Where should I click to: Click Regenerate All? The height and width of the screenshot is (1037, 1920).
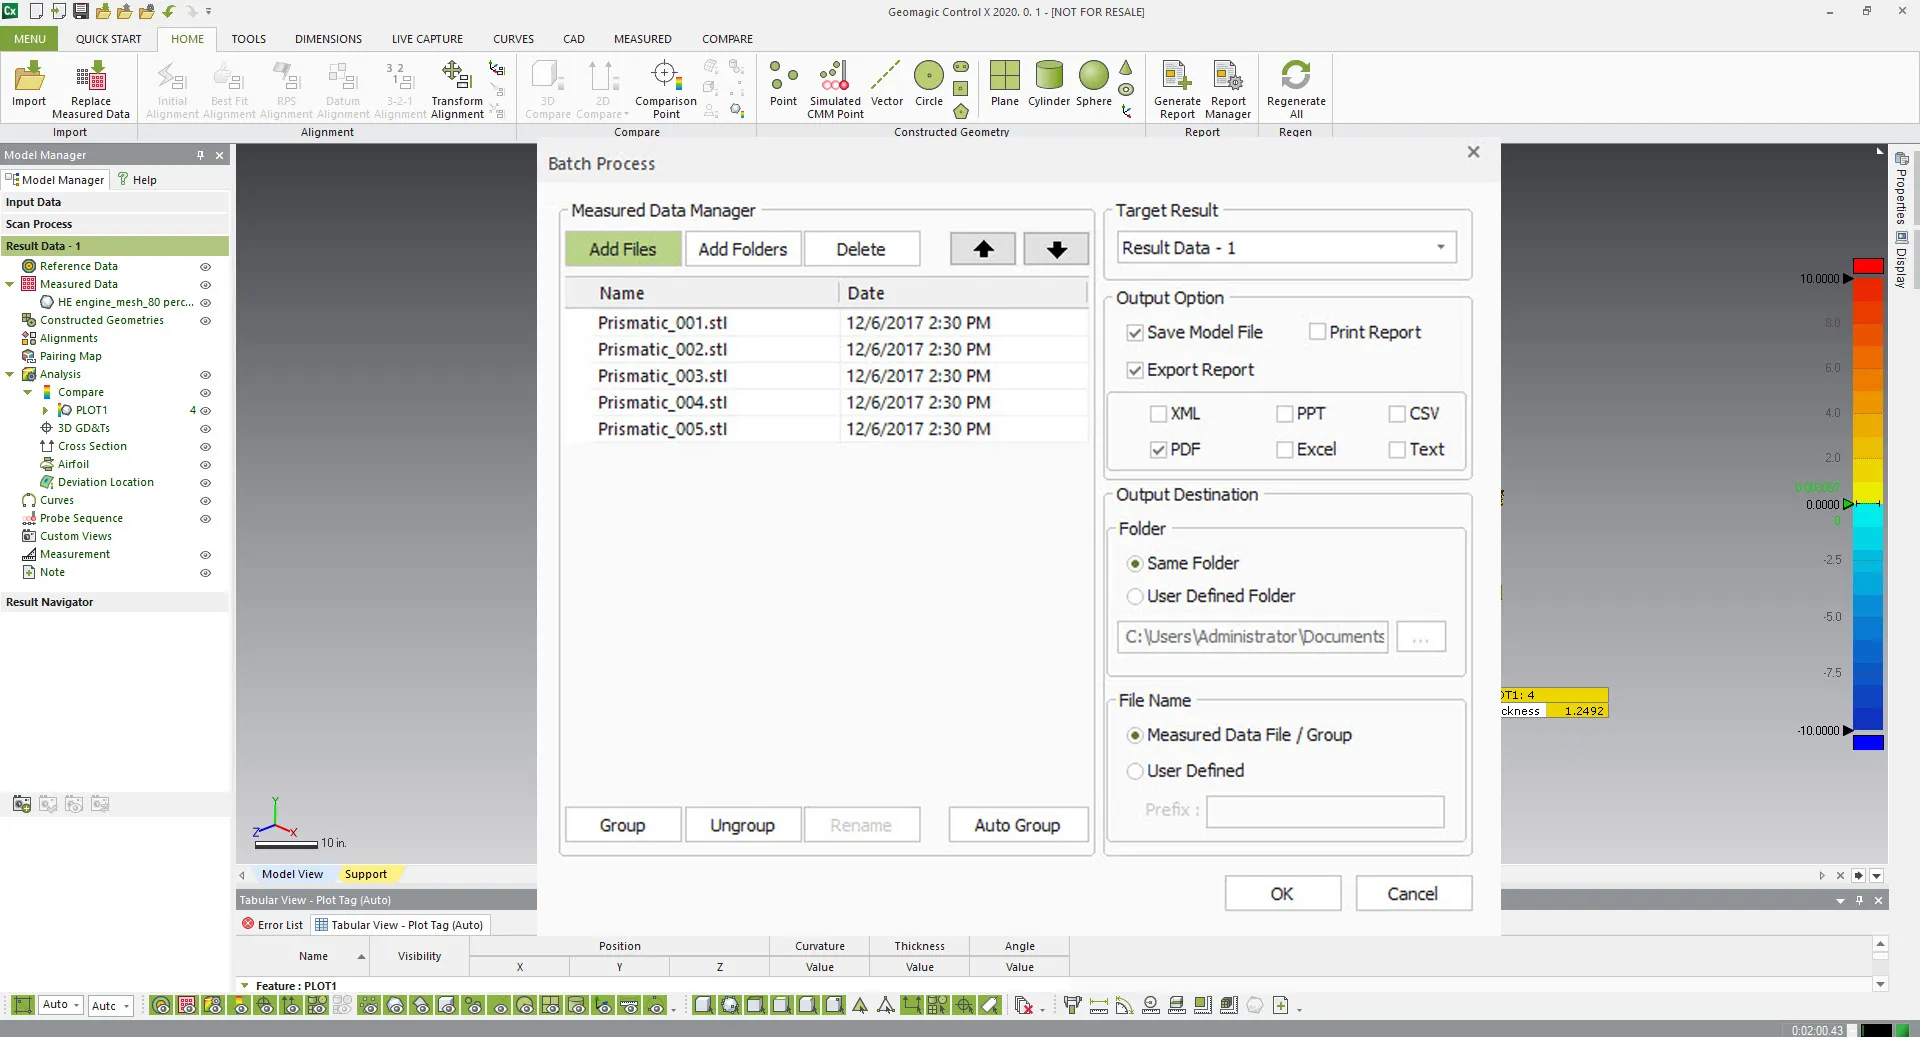tap(1295, 88)
